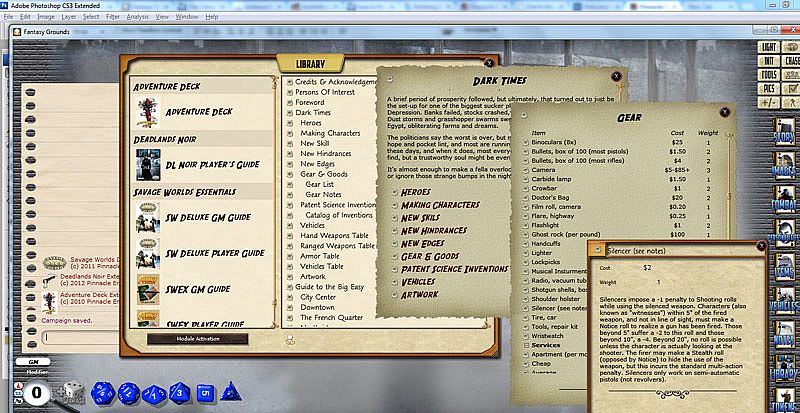Toggle the LIGHT button
This screenshot has height=413, width=800.
pyautogui.click(x=768, y=47)
